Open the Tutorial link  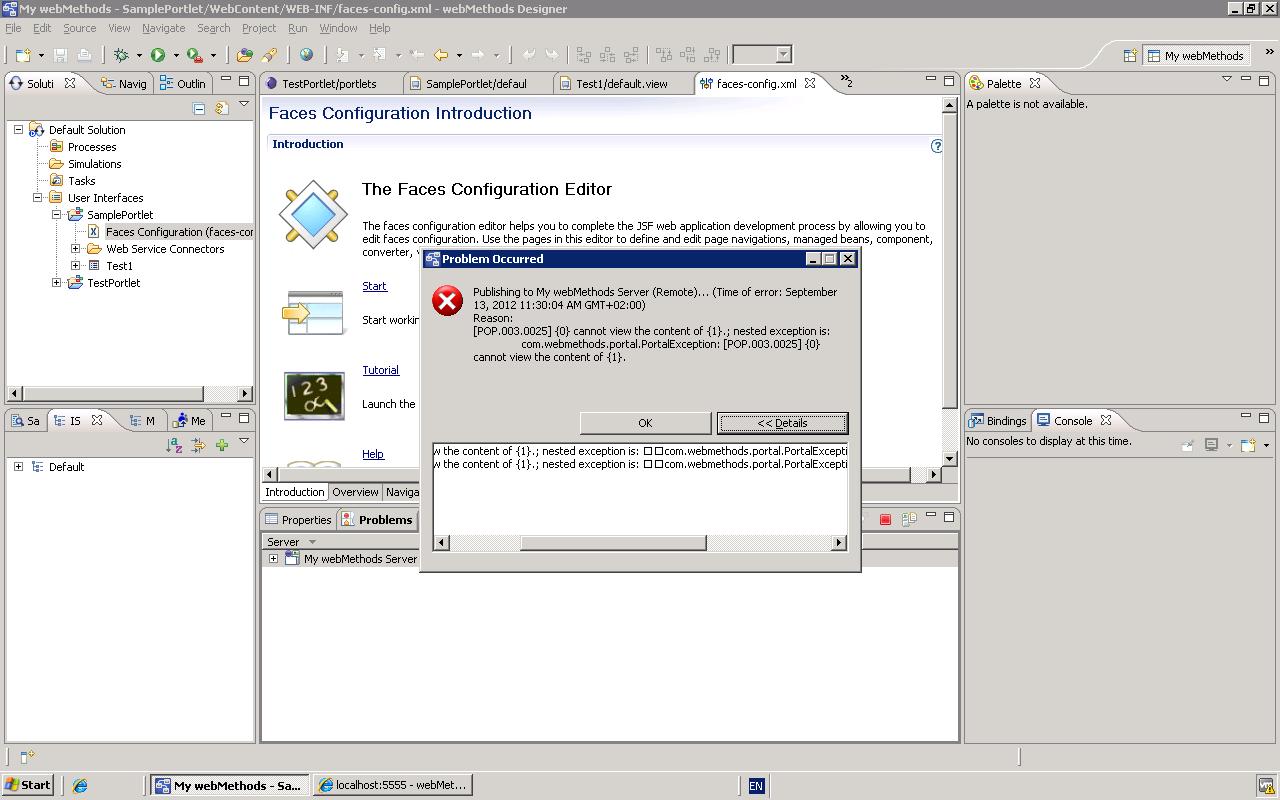380,370
